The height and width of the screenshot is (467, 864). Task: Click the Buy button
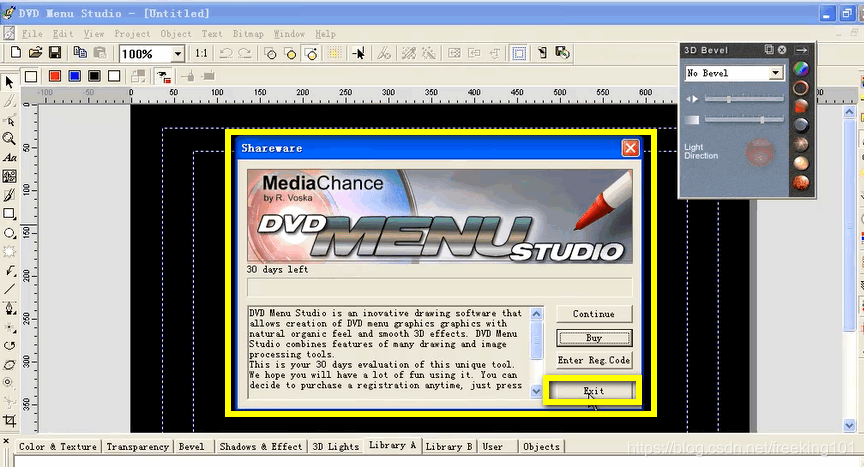(x=593, y=338)
